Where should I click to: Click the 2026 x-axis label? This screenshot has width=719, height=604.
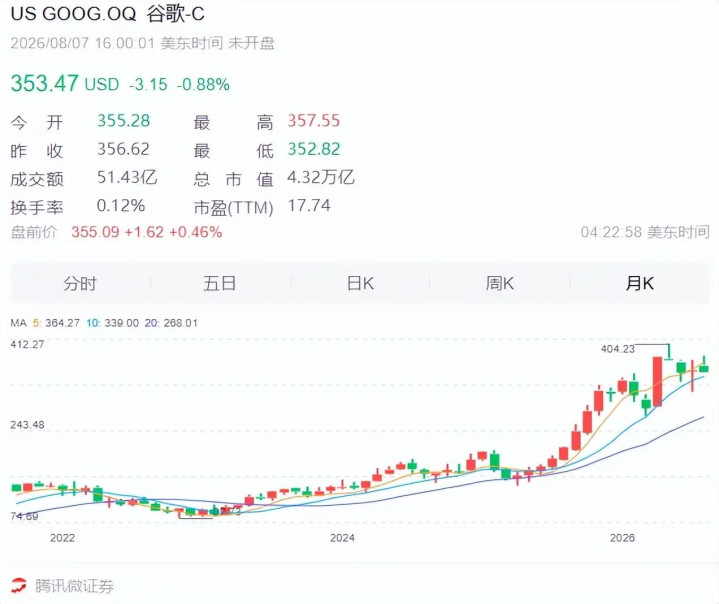[x=622, y=538]
